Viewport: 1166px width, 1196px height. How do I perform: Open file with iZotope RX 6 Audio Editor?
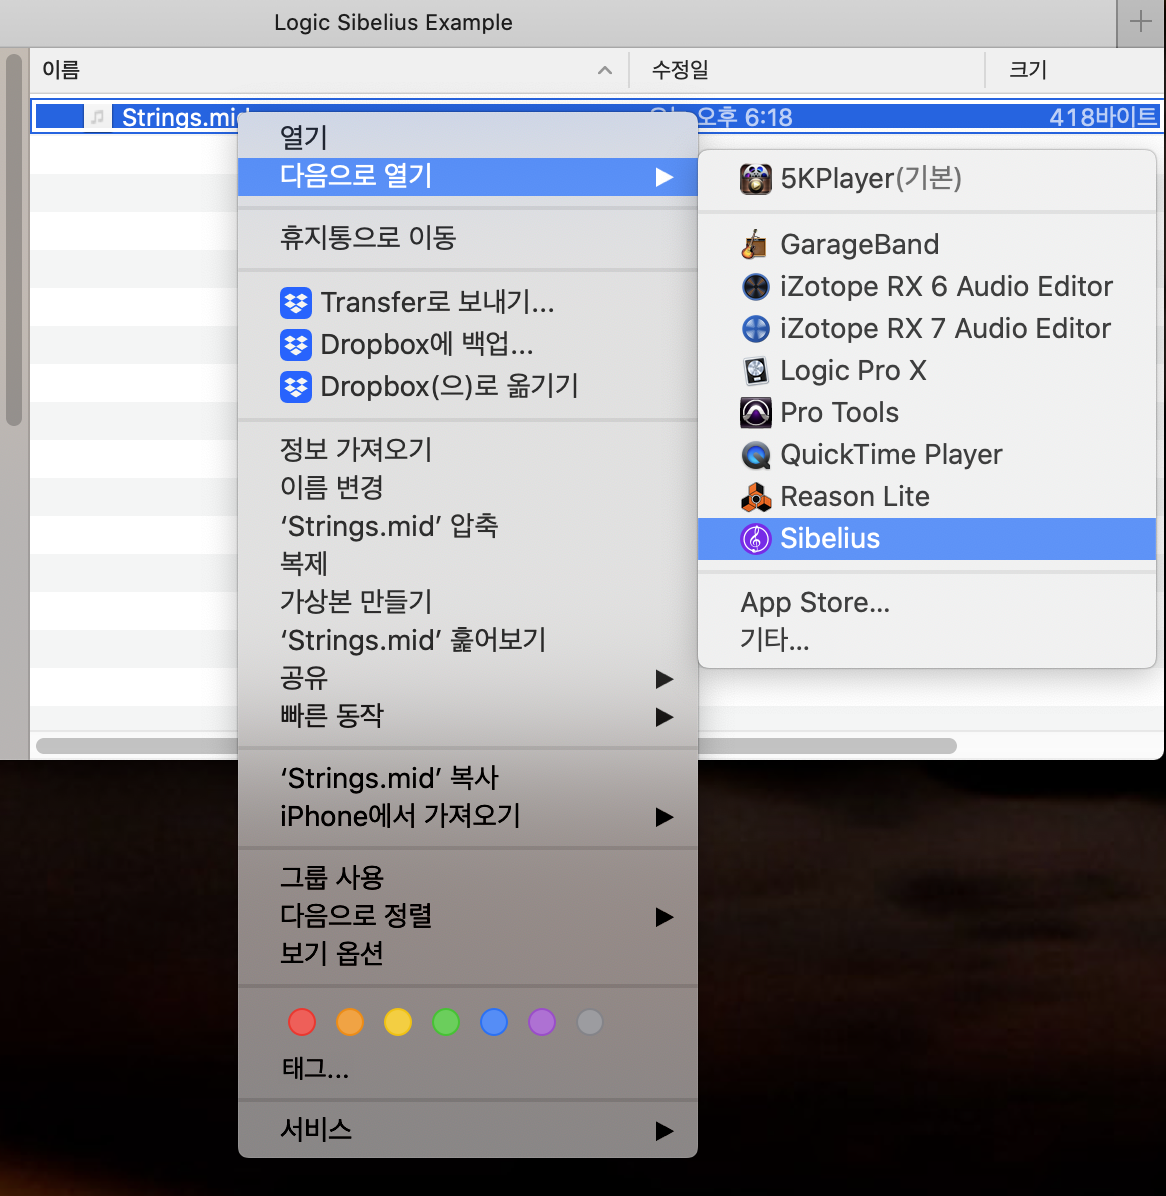[x=927, y=287]
